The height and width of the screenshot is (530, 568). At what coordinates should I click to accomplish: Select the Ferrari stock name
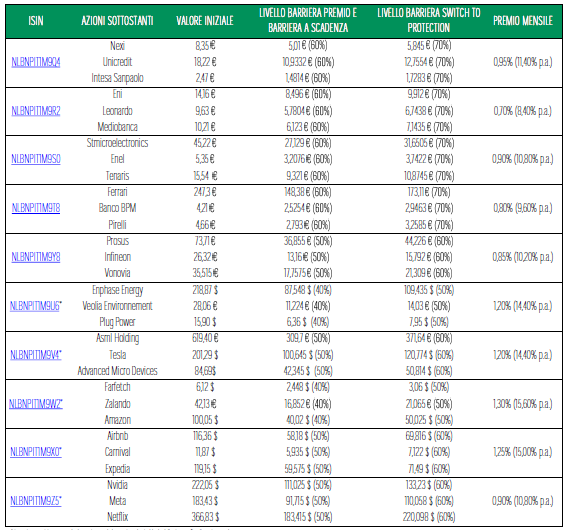click(117, 192)
